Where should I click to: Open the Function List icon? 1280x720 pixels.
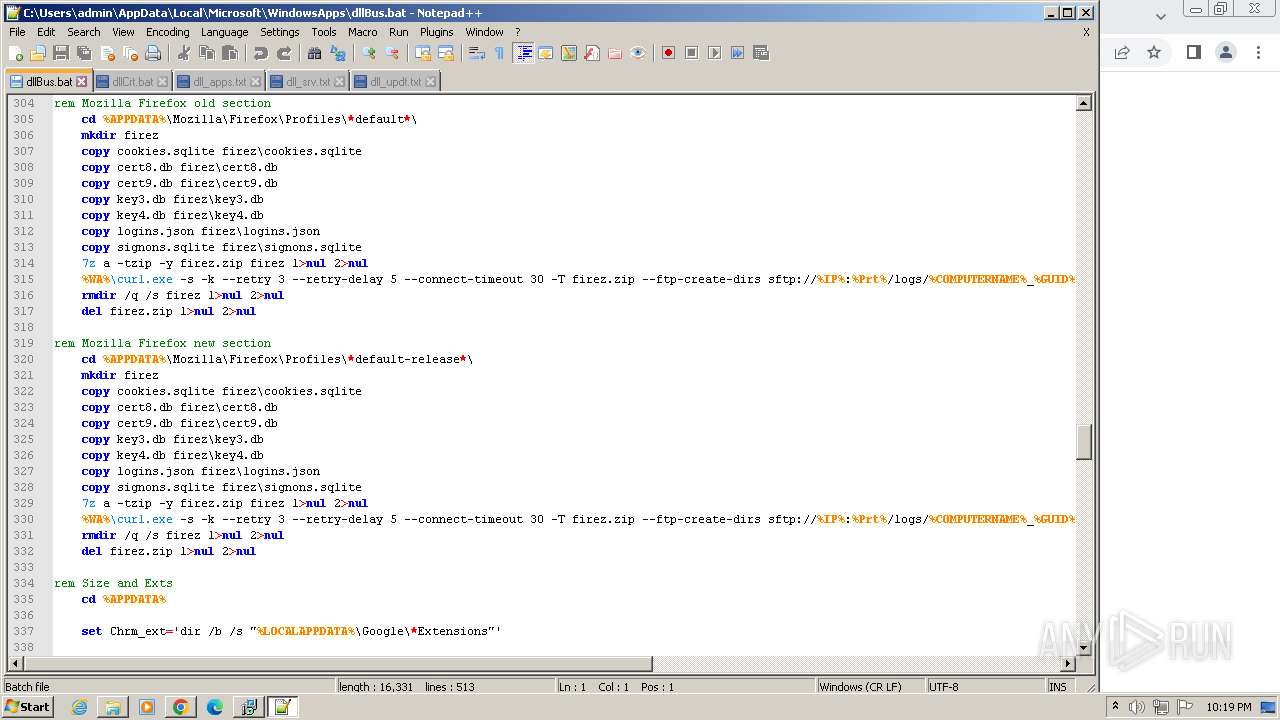(x=592, y=53)
